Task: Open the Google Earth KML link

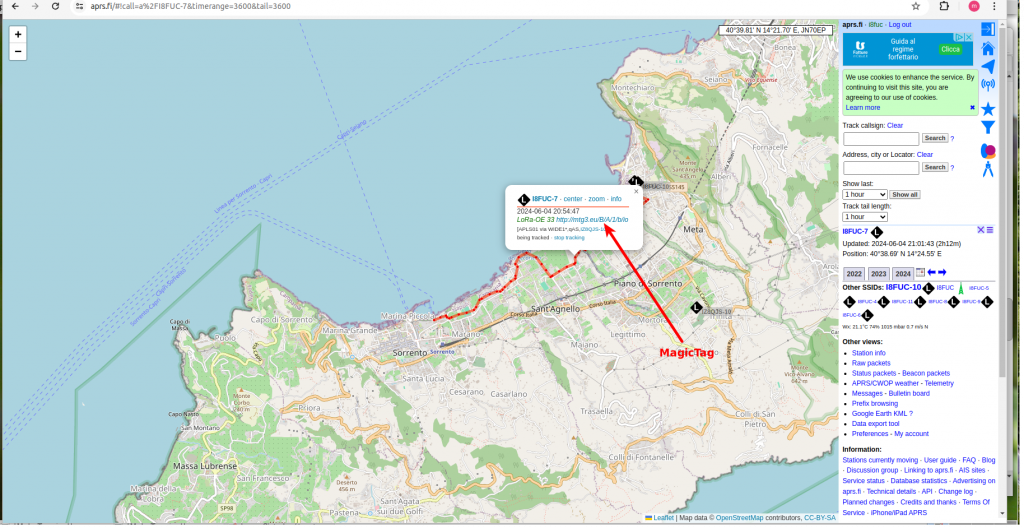Action: click(x=880, y=414)
